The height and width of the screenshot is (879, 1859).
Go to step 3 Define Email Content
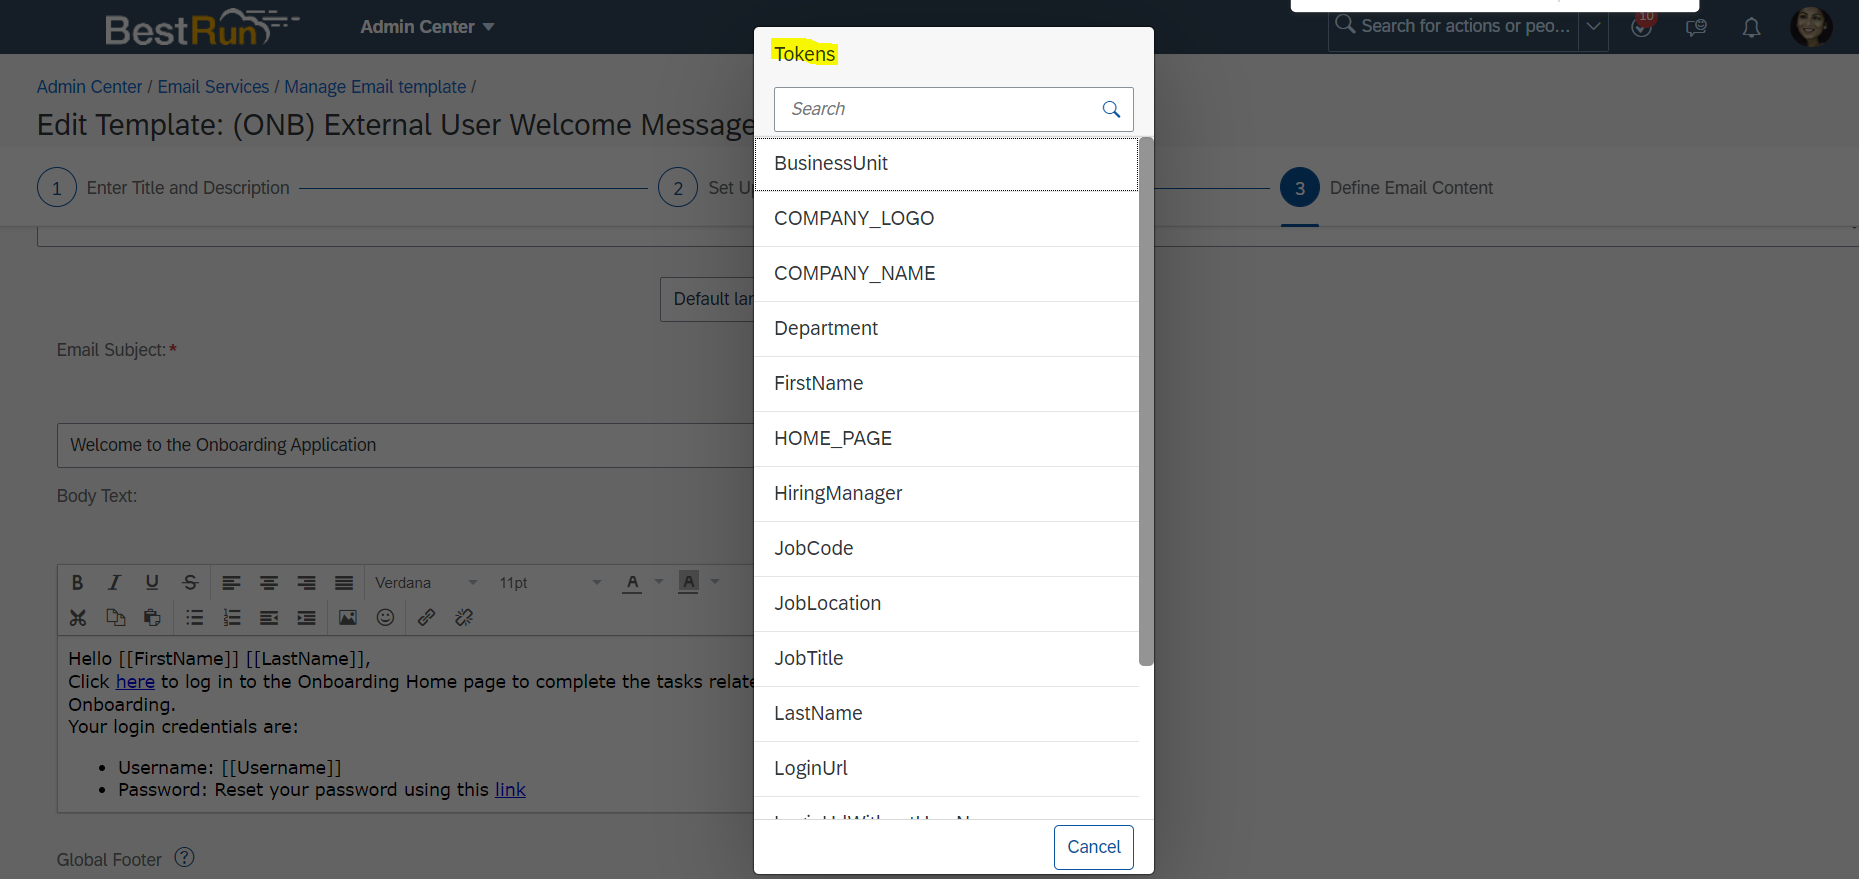coord(1386,188)
